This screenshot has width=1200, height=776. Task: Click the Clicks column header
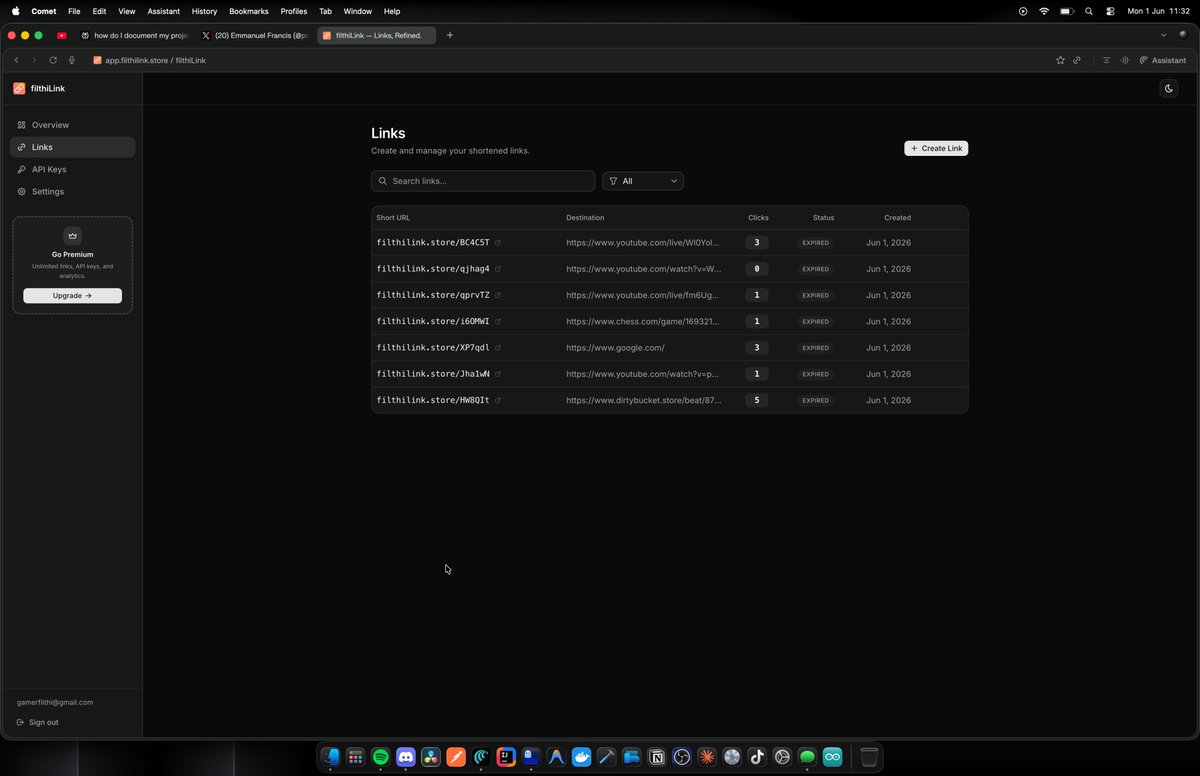[758, 217]
